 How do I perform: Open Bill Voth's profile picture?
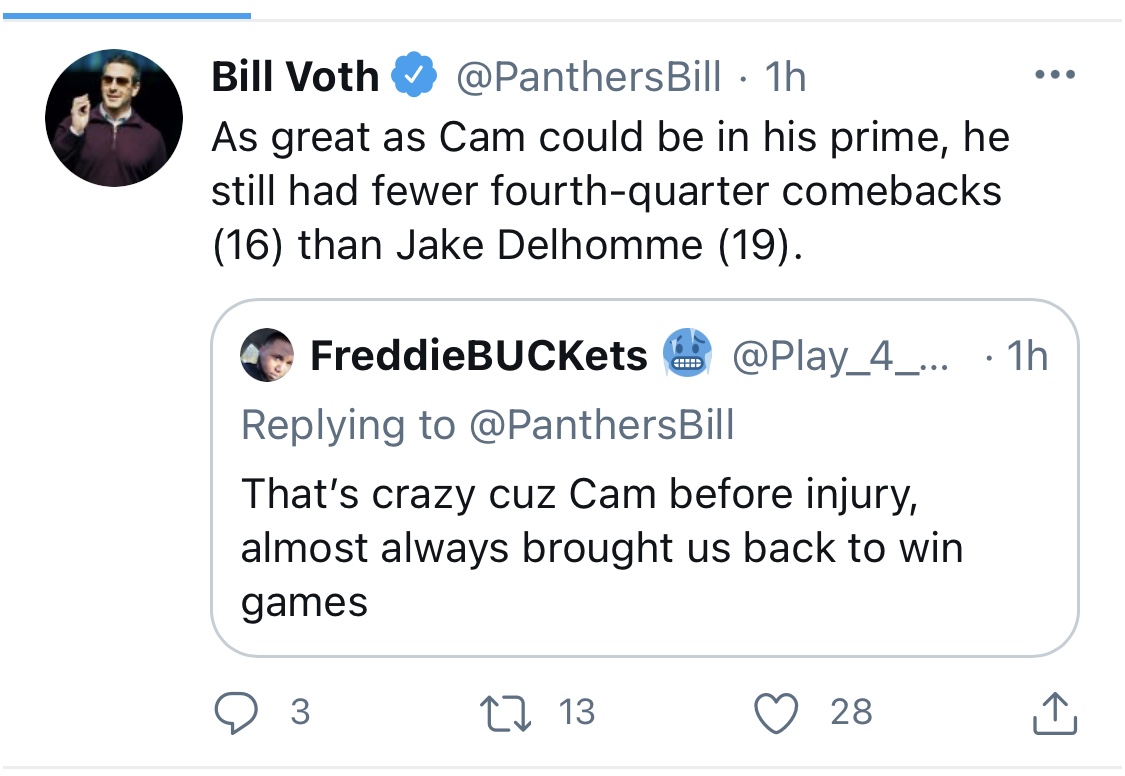pos(114,117)
